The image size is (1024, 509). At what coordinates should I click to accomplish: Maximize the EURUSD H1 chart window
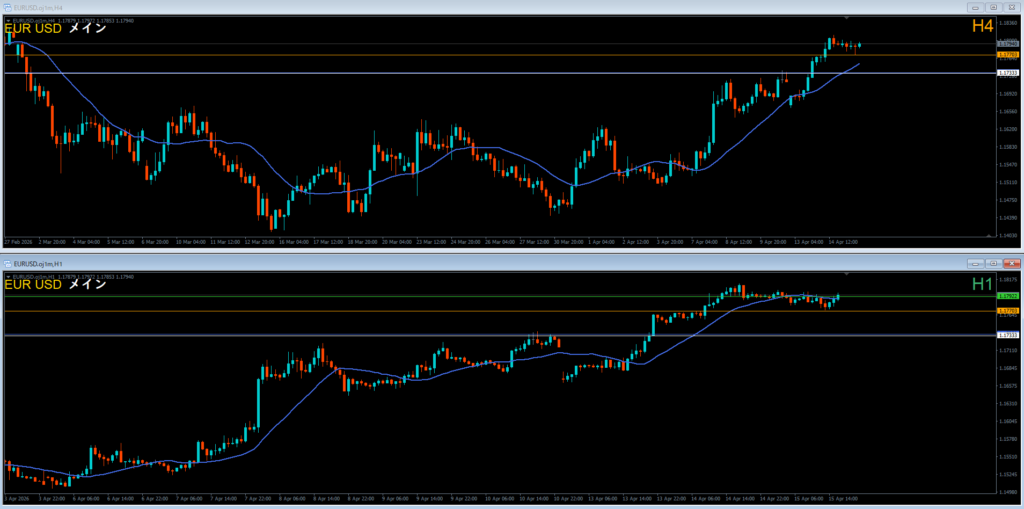[x=994, y=263]
